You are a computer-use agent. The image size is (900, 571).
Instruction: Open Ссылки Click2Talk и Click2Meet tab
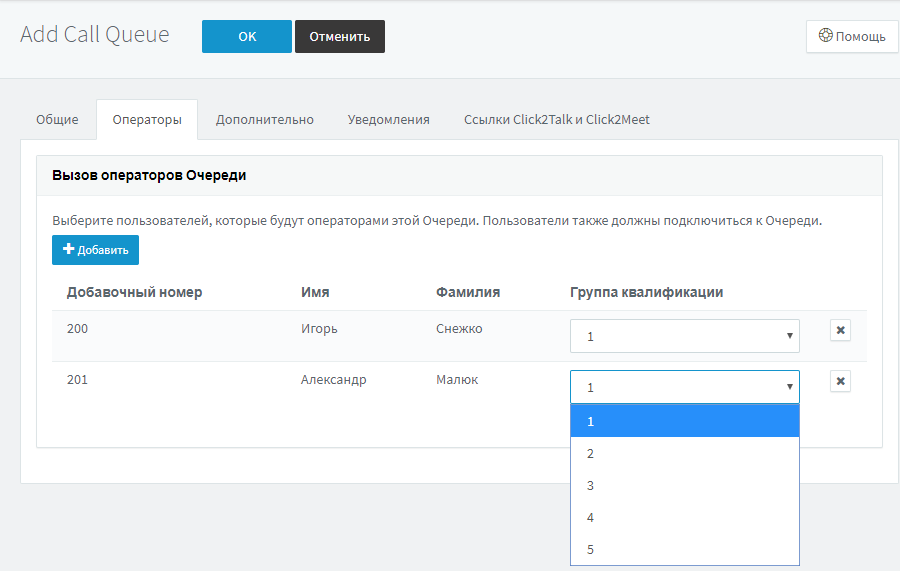point(557,119)
